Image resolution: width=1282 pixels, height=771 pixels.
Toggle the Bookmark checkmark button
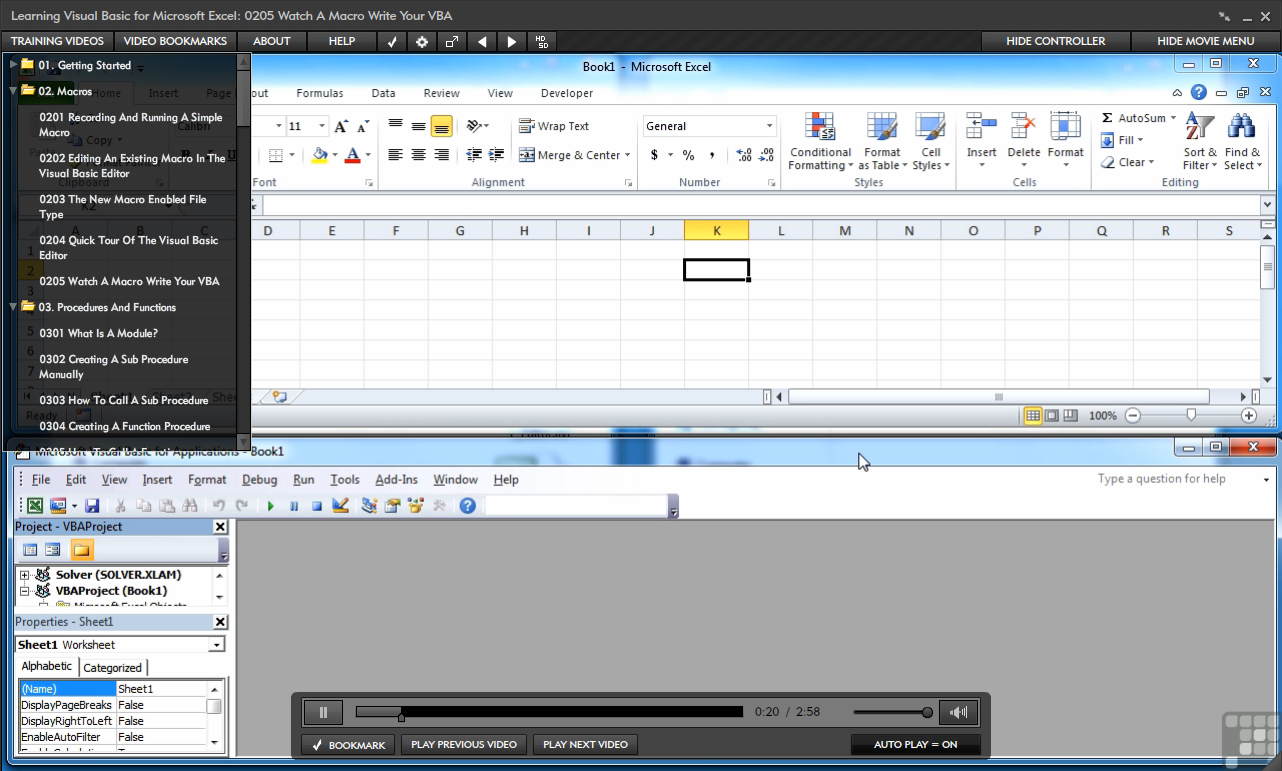(x=348, y=745)
